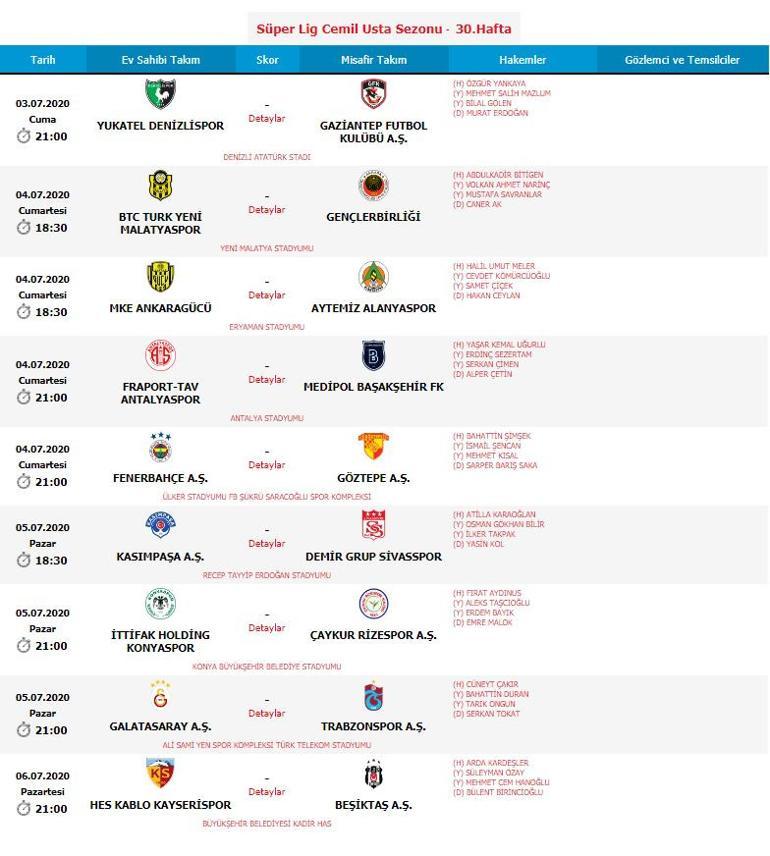Image resolution: width=770 pixels, height=856 pixels.
Task: Open Detaylar for Galatasaray vs Trabzonspor match
Action: (266, 714)
